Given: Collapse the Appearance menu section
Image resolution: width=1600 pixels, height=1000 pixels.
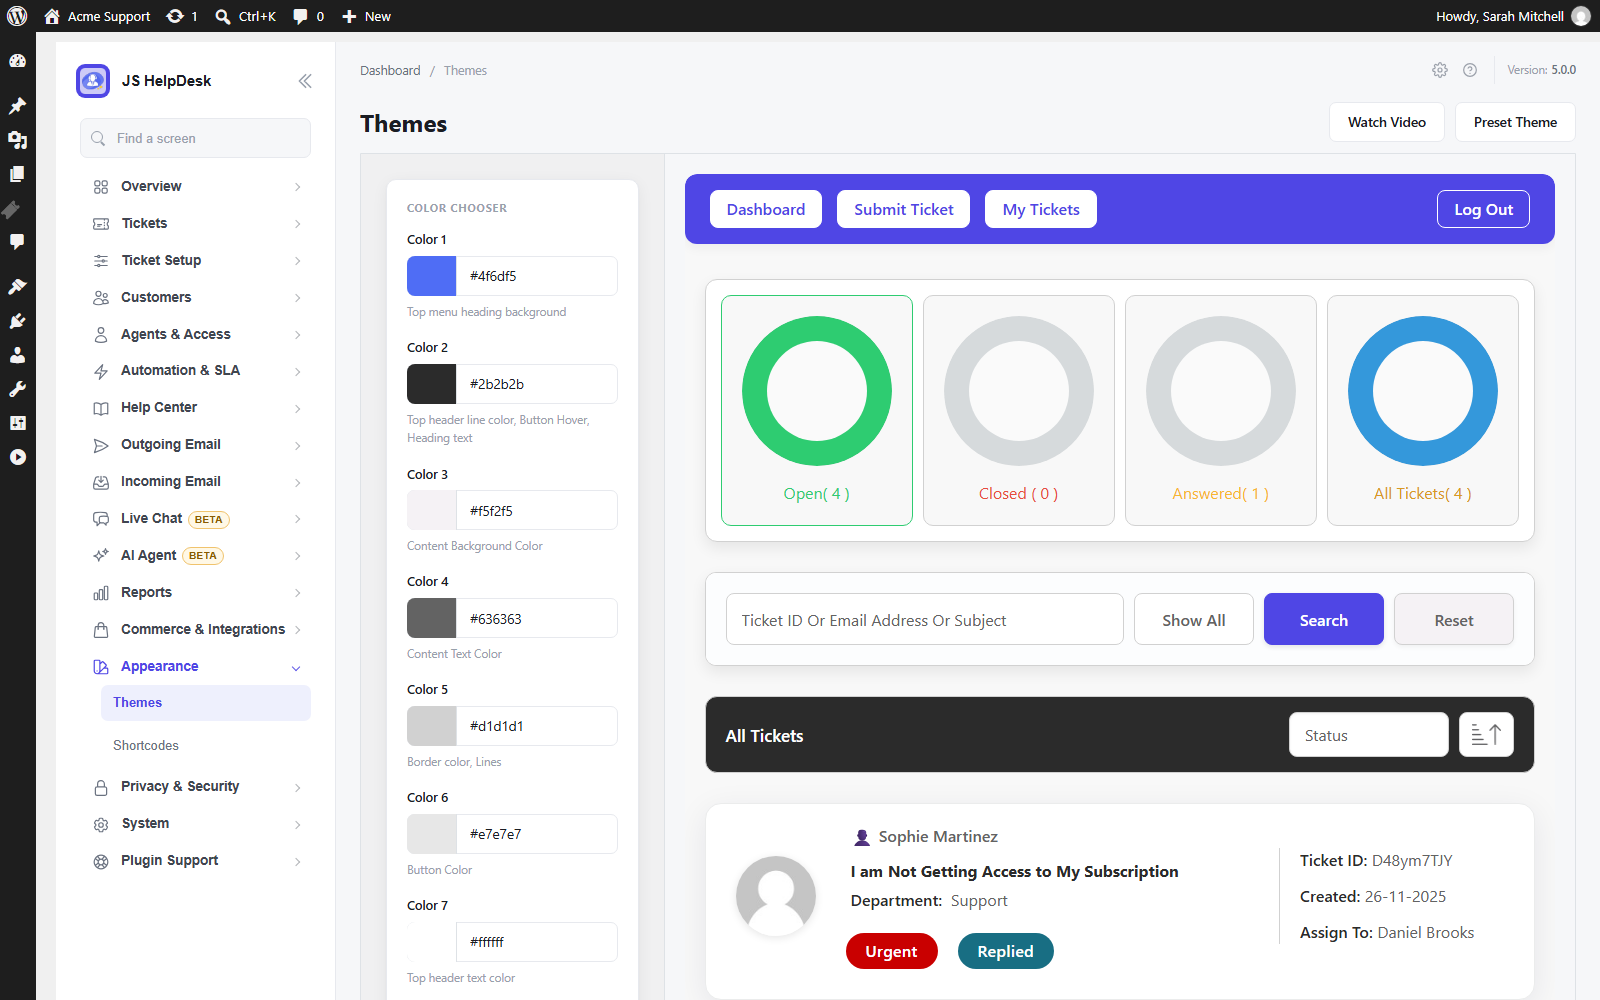Looking at the screenshot, I should click(x=197, y=666).
